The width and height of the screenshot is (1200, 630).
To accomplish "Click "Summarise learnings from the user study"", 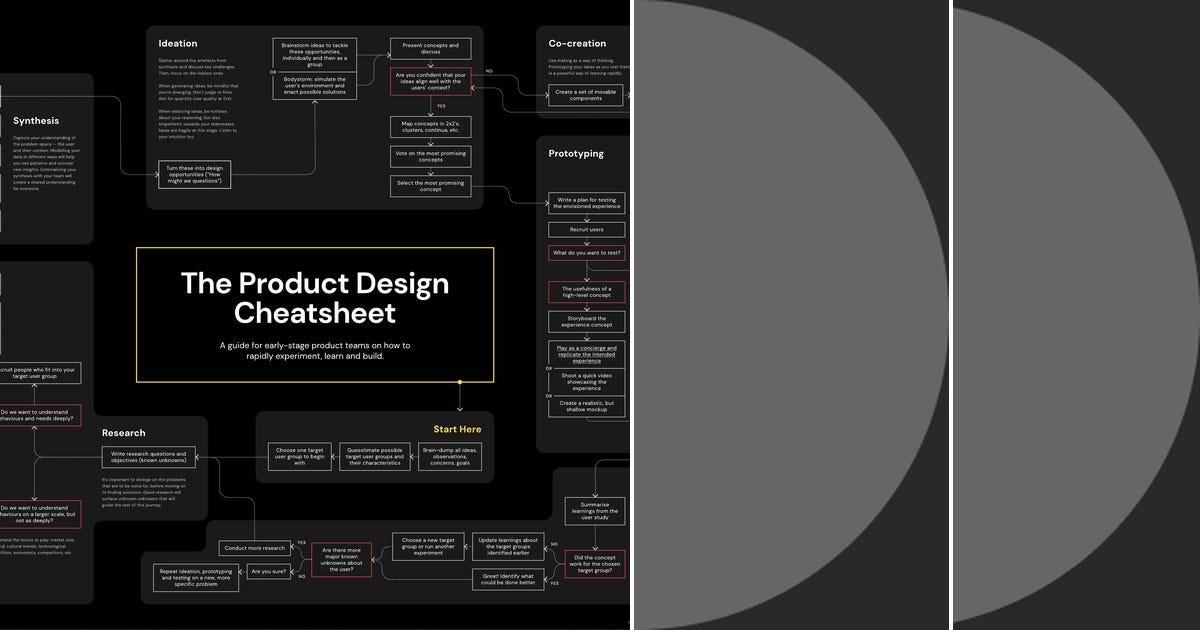I will click(596, 509).
